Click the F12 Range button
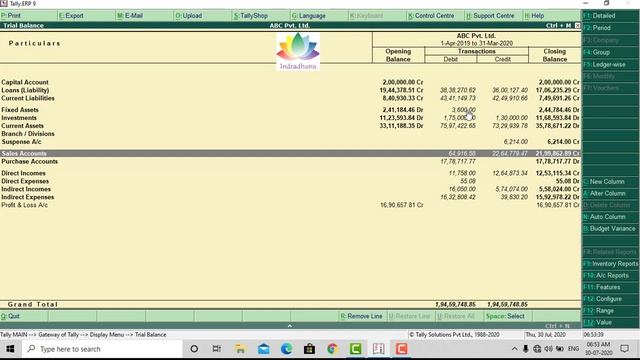This screenshot has width=640, height=360. pyautogui.click(x=611, y=311)
